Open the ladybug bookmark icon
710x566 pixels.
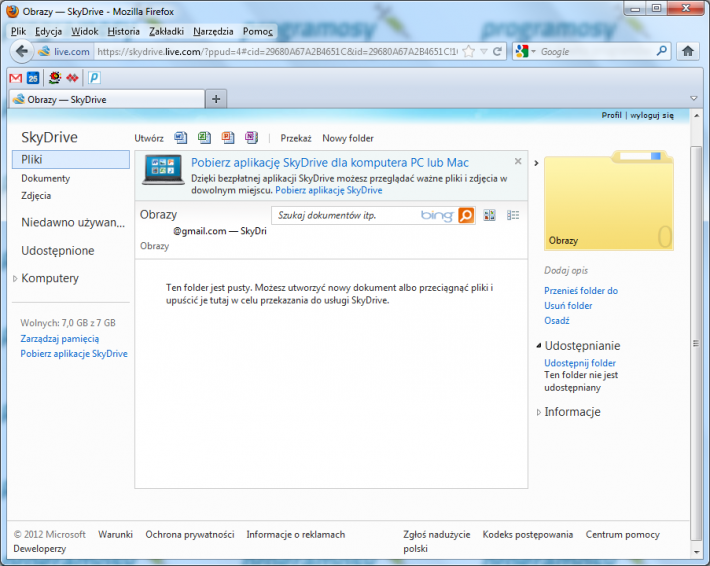point(55,78)
